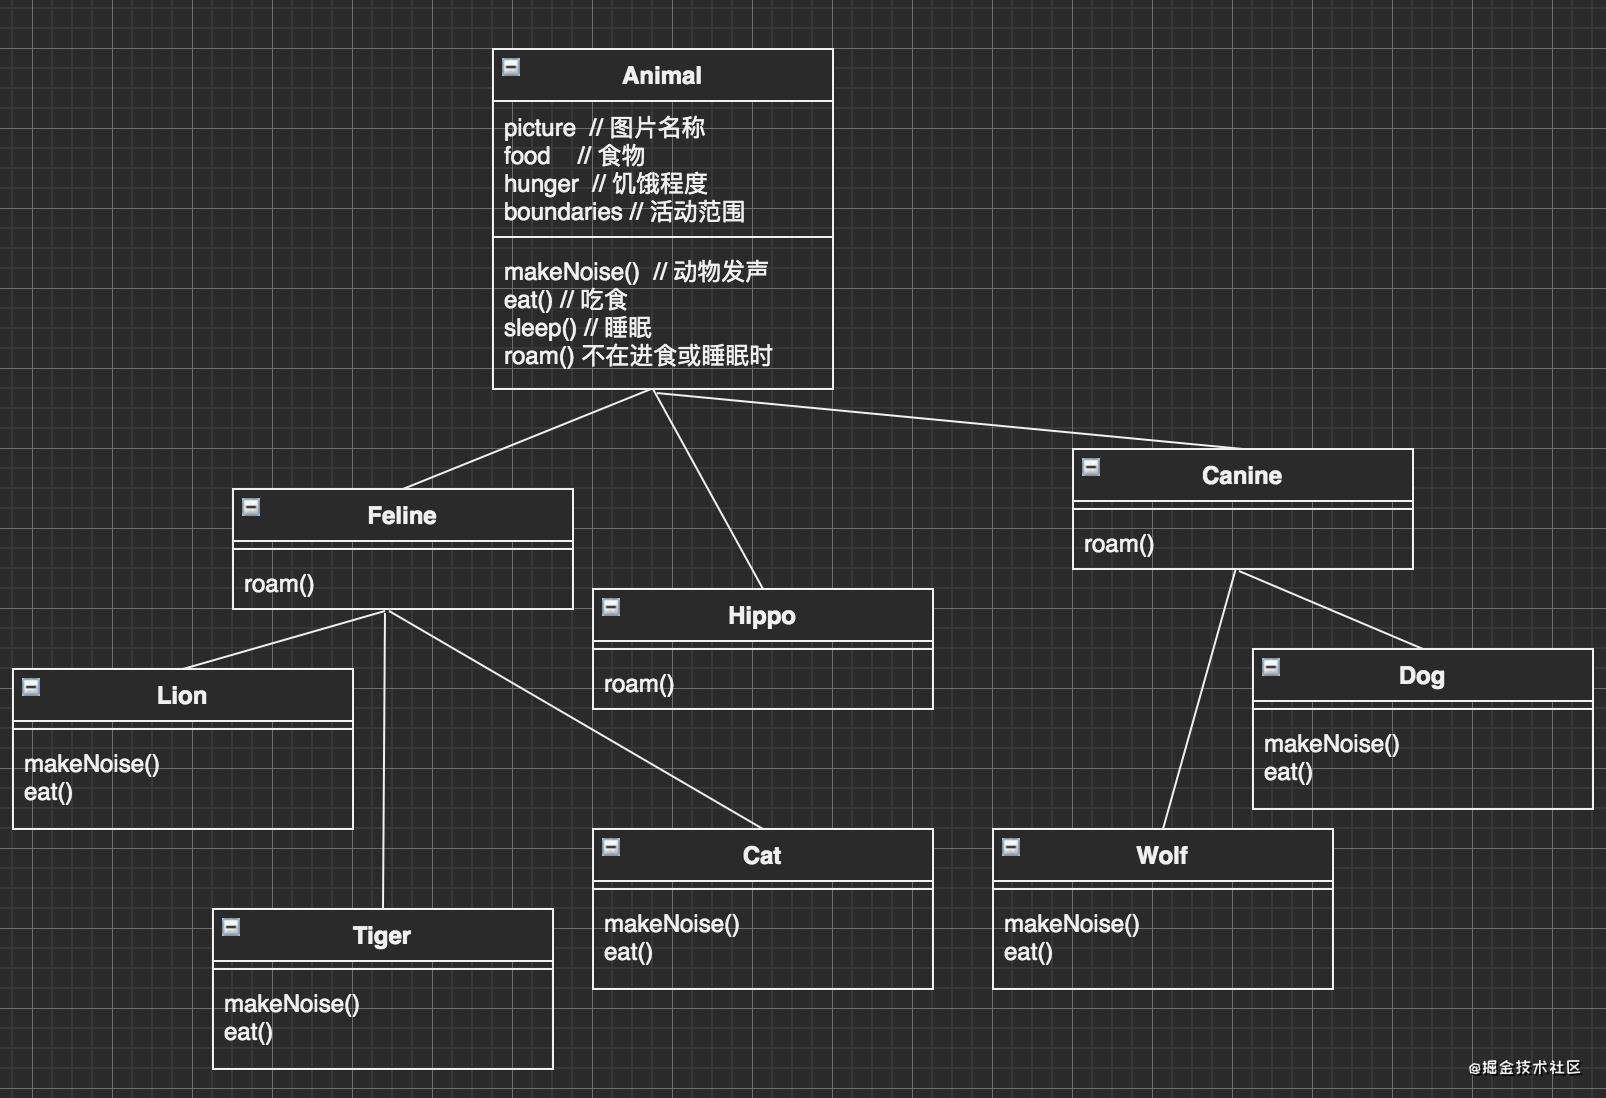The height and width of the screenshot is (1098, 1606).
Task: Collapse the Cat class box
Action: [611, 847]
